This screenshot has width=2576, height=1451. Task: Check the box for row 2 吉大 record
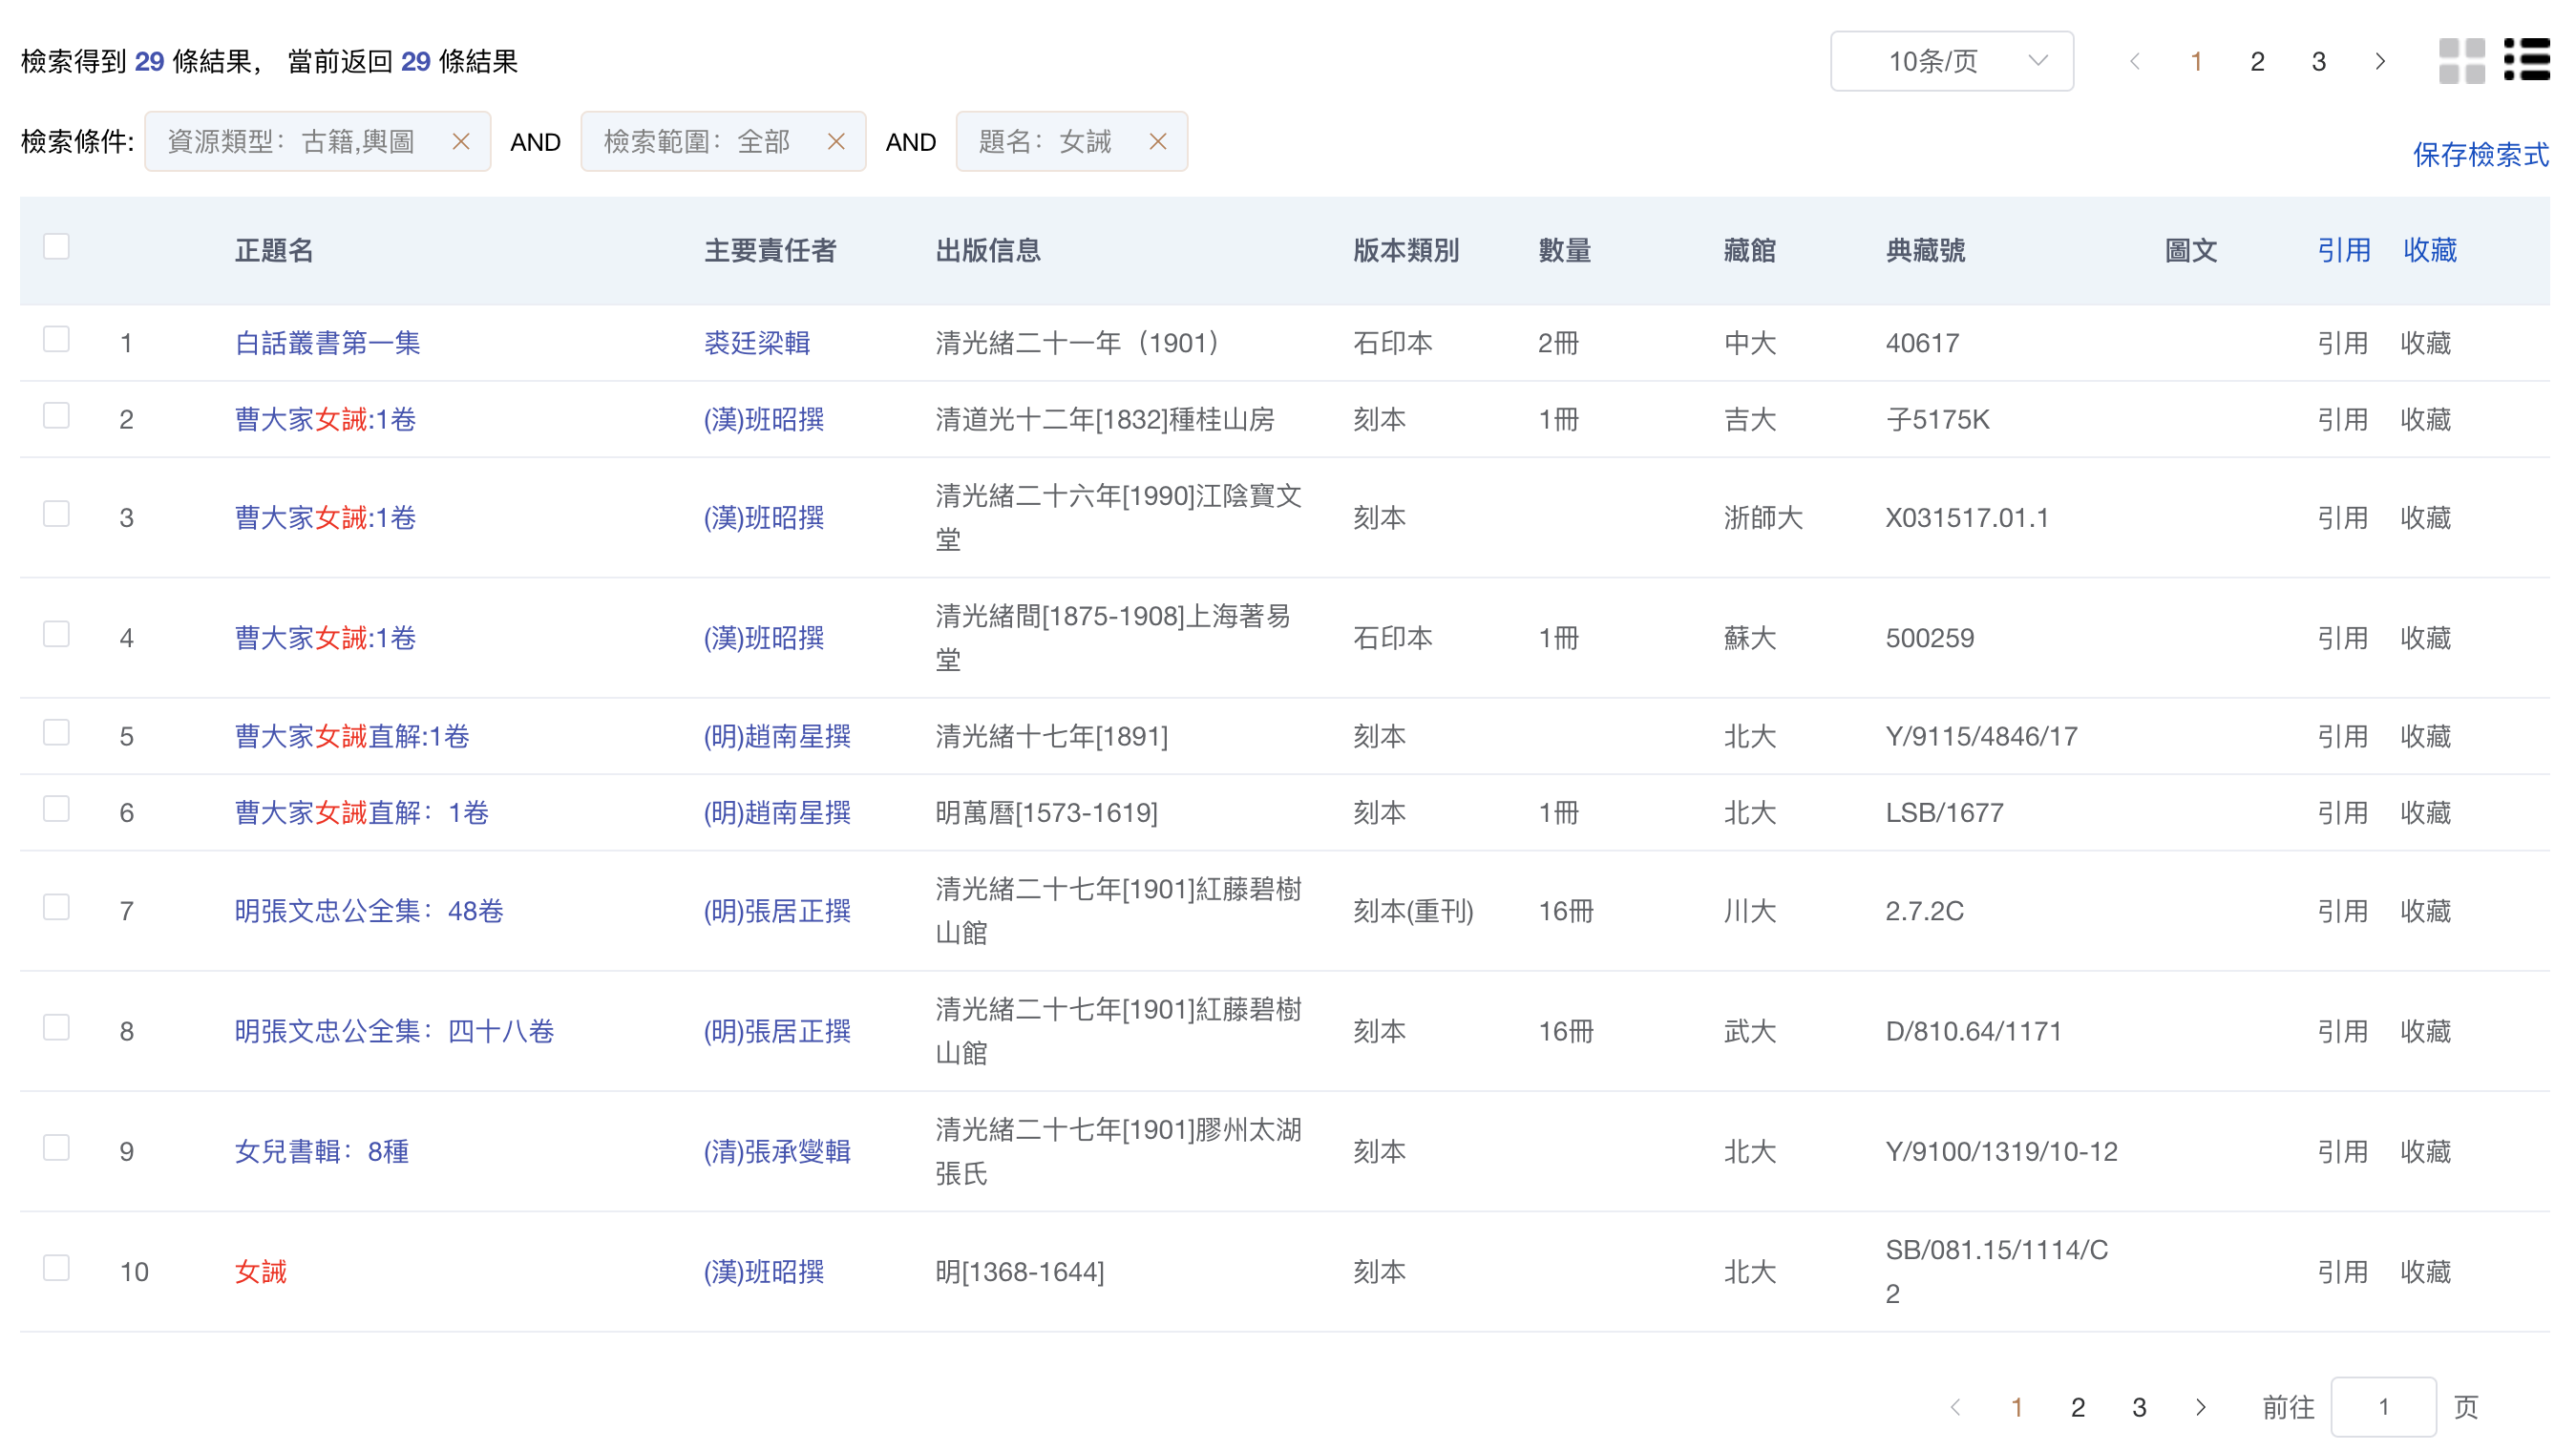coord(56,415)
